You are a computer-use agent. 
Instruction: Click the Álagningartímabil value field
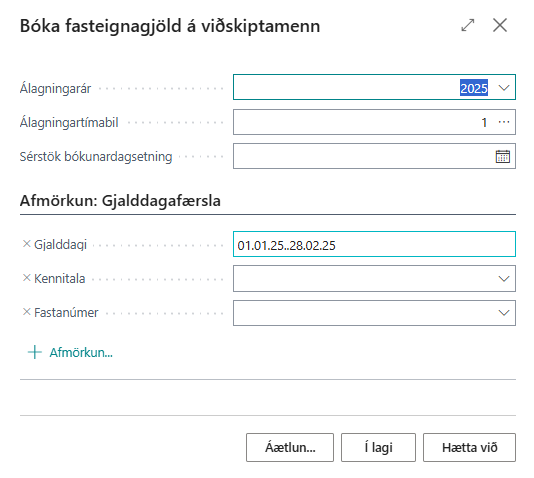point(363,122)
